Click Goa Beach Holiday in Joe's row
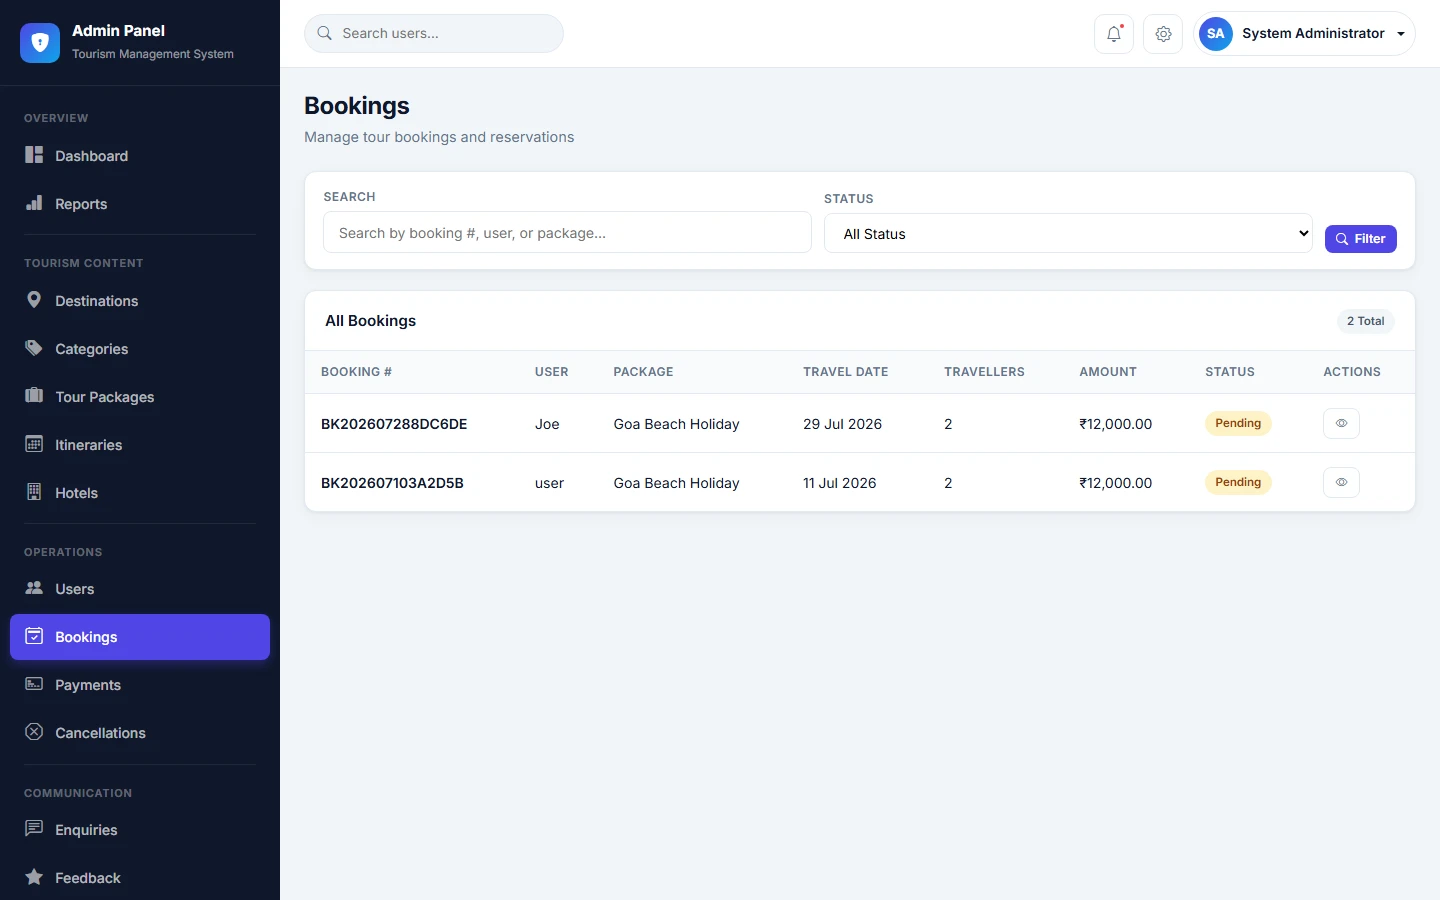Image resolution: width=1440 pixels, height=900 pixels. [676, 424]
